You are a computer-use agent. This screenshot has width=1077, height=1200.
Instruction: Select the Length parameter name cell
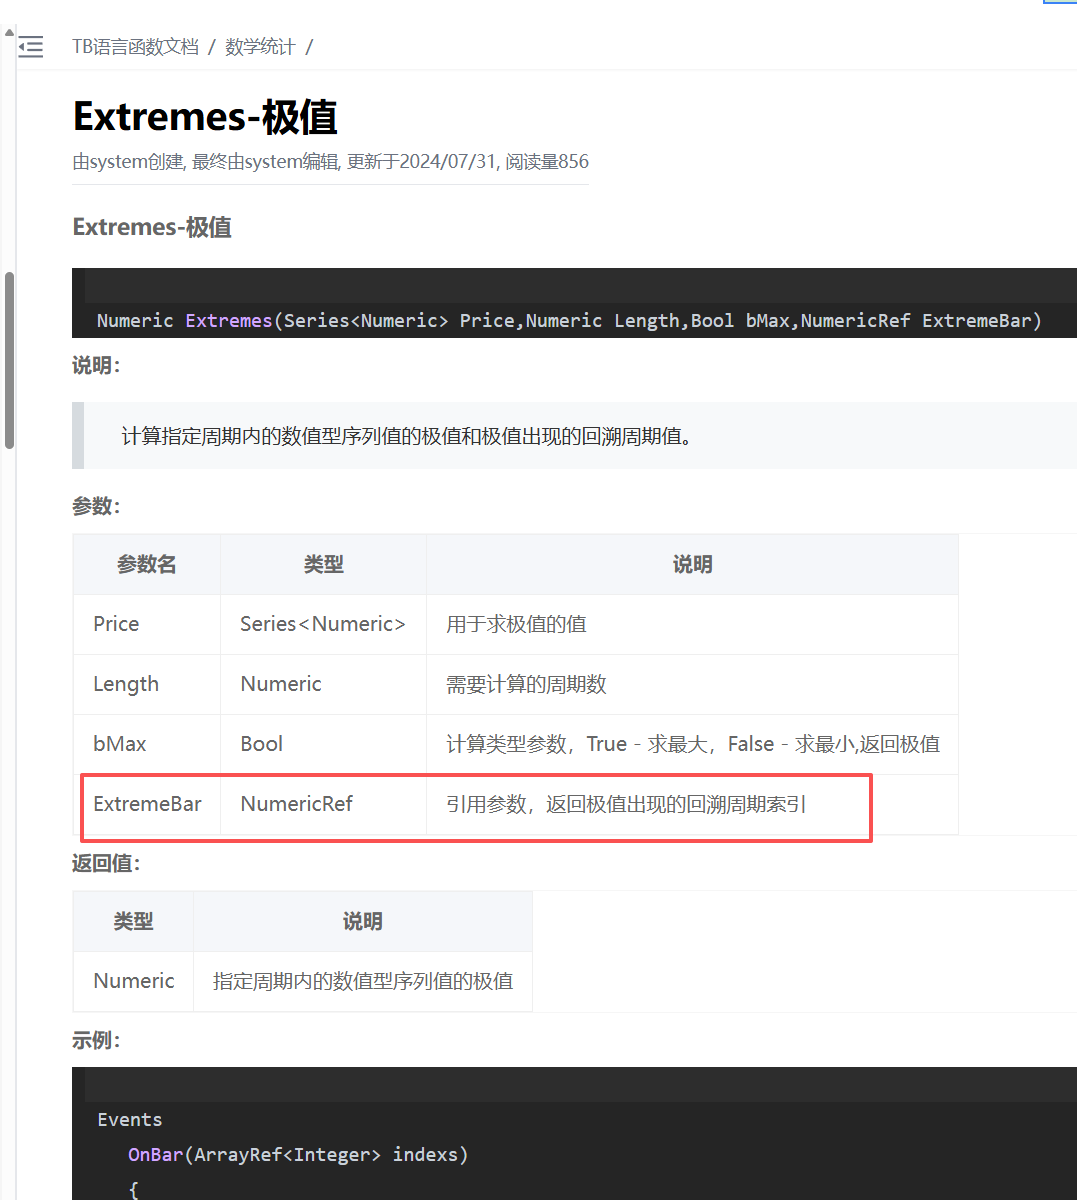pos(126,684)
